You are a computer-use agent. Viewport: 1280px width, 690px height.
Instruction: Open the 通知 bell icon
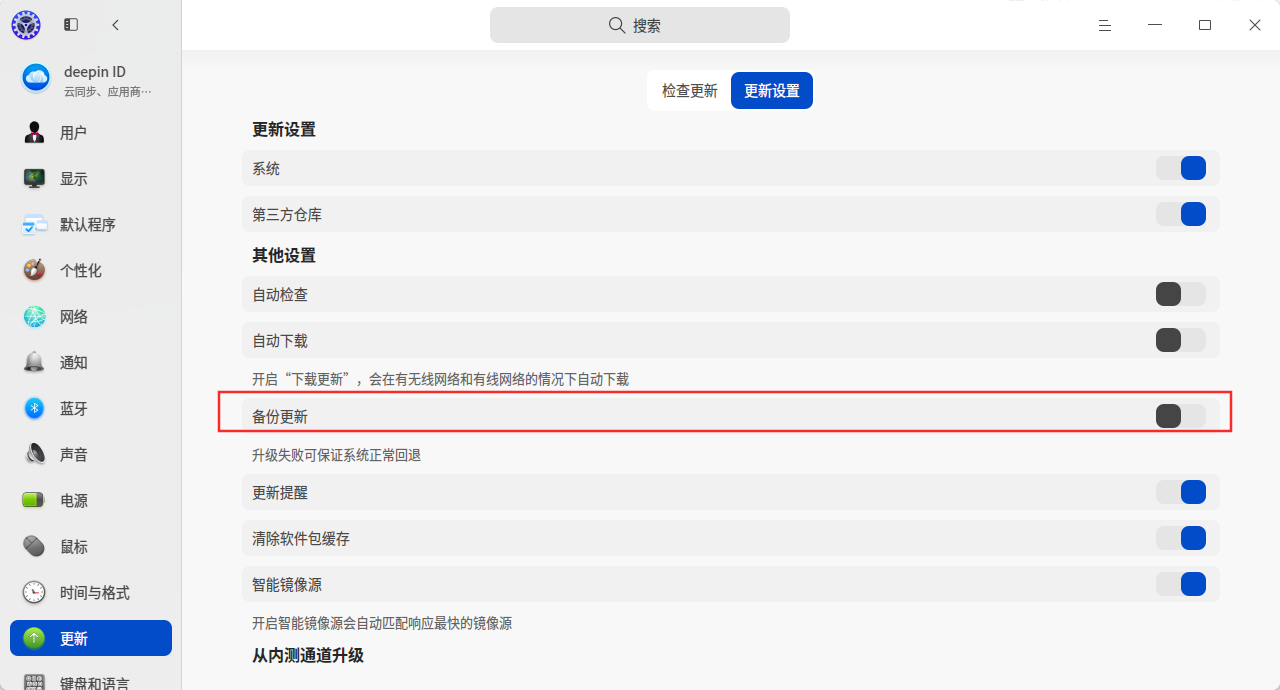(35, 363)
